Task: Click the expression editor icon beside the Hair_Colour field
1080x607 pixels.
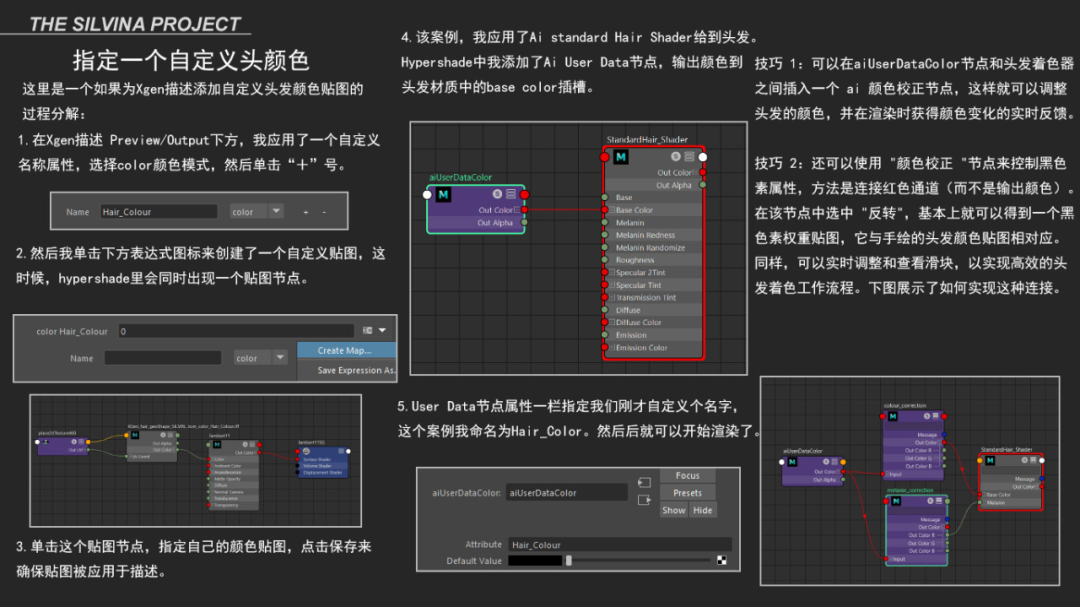Action: pyautogui.click(x=368, y=331)
